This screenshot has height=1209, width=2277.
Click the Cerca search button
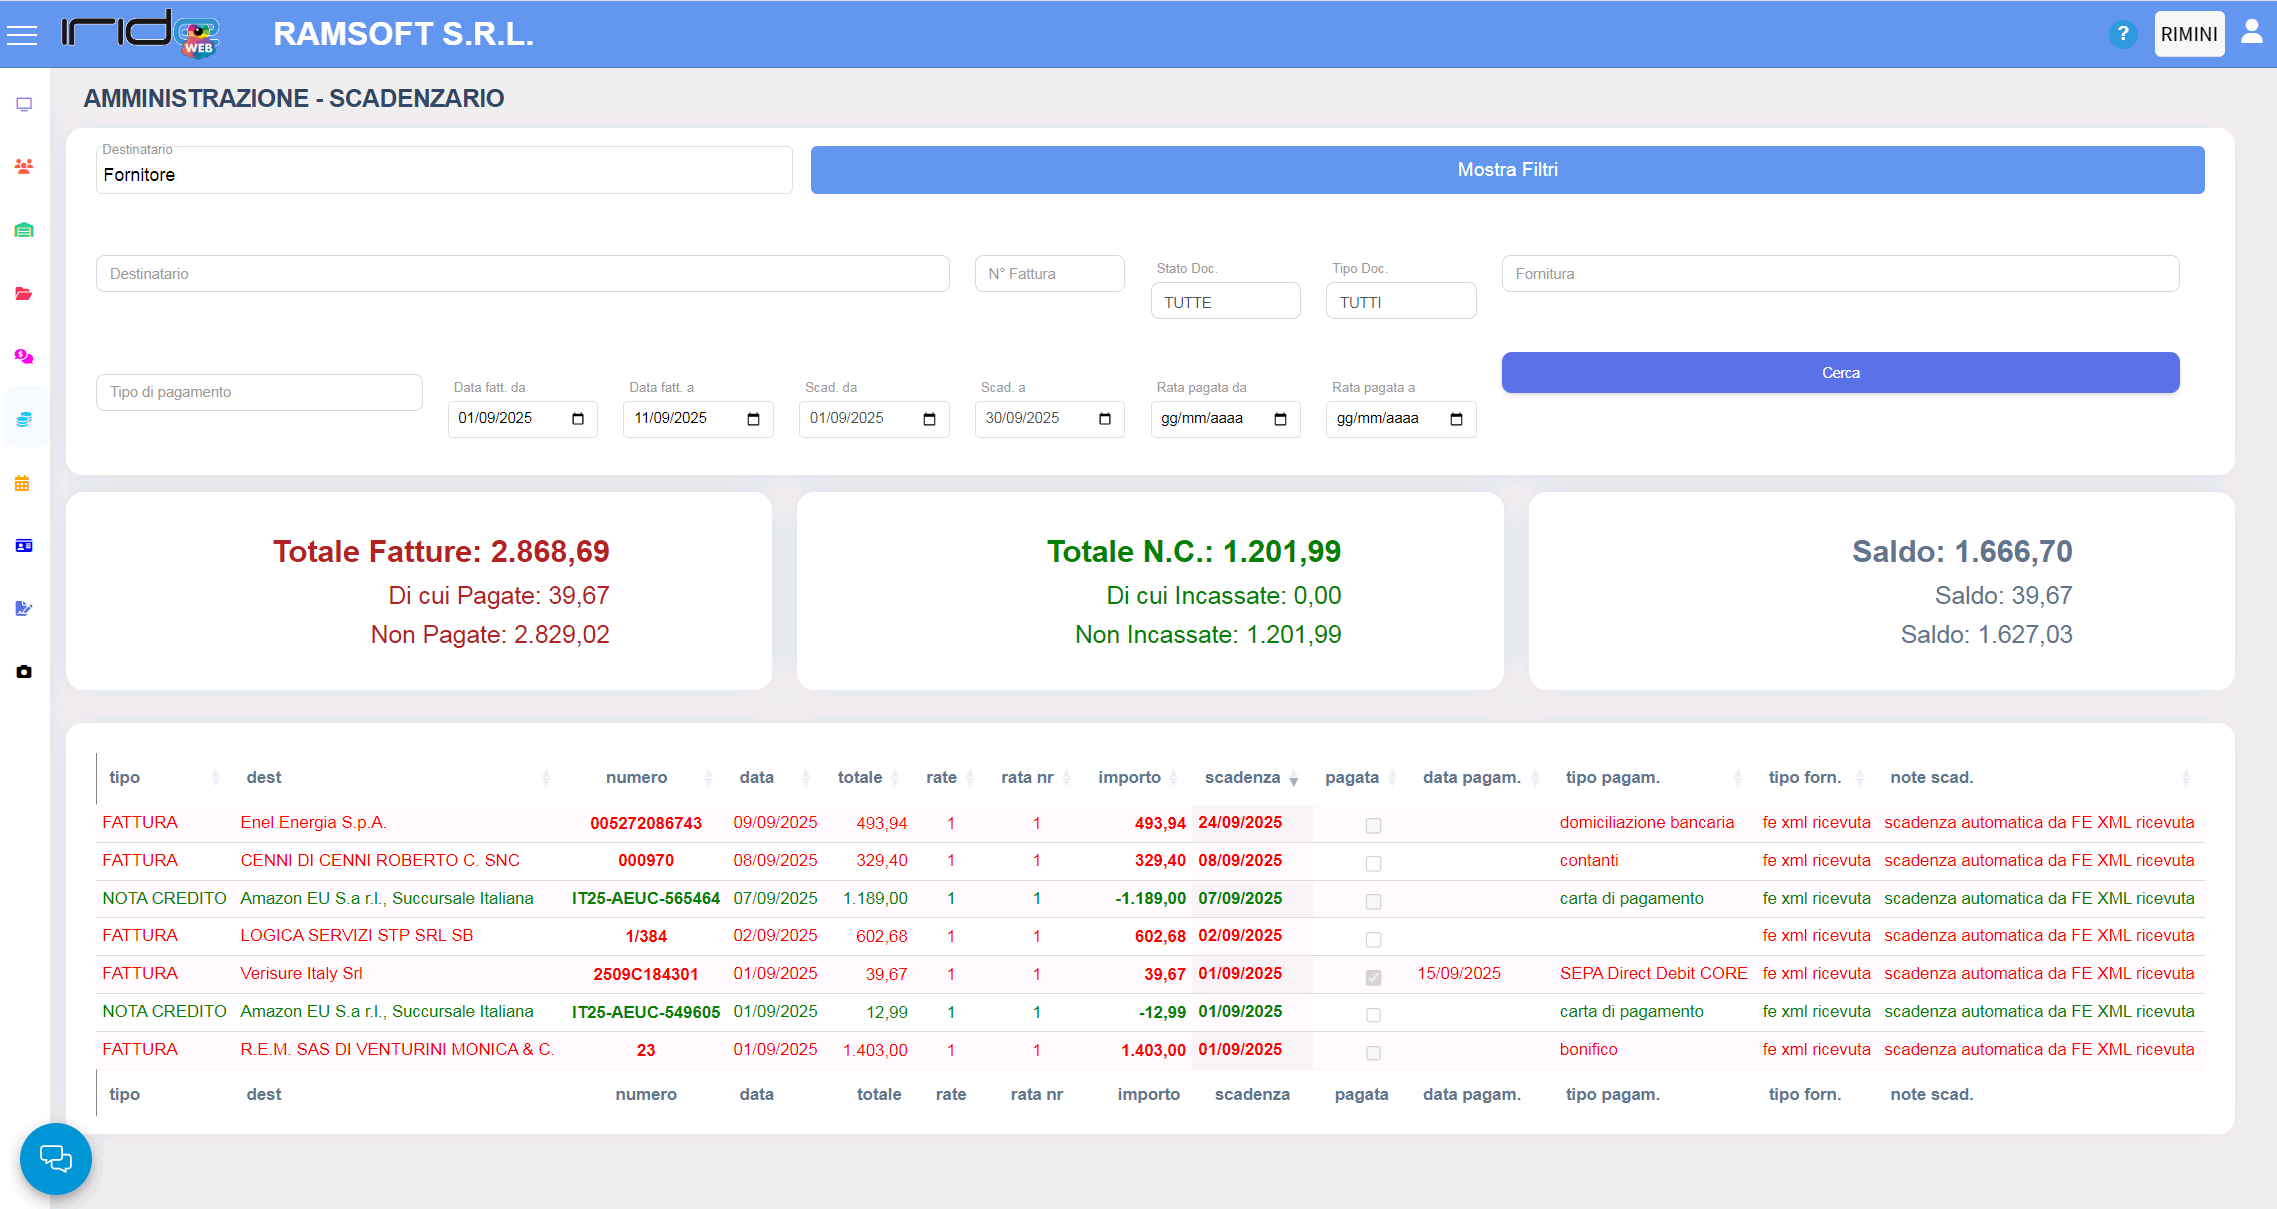coord(1839,373)
